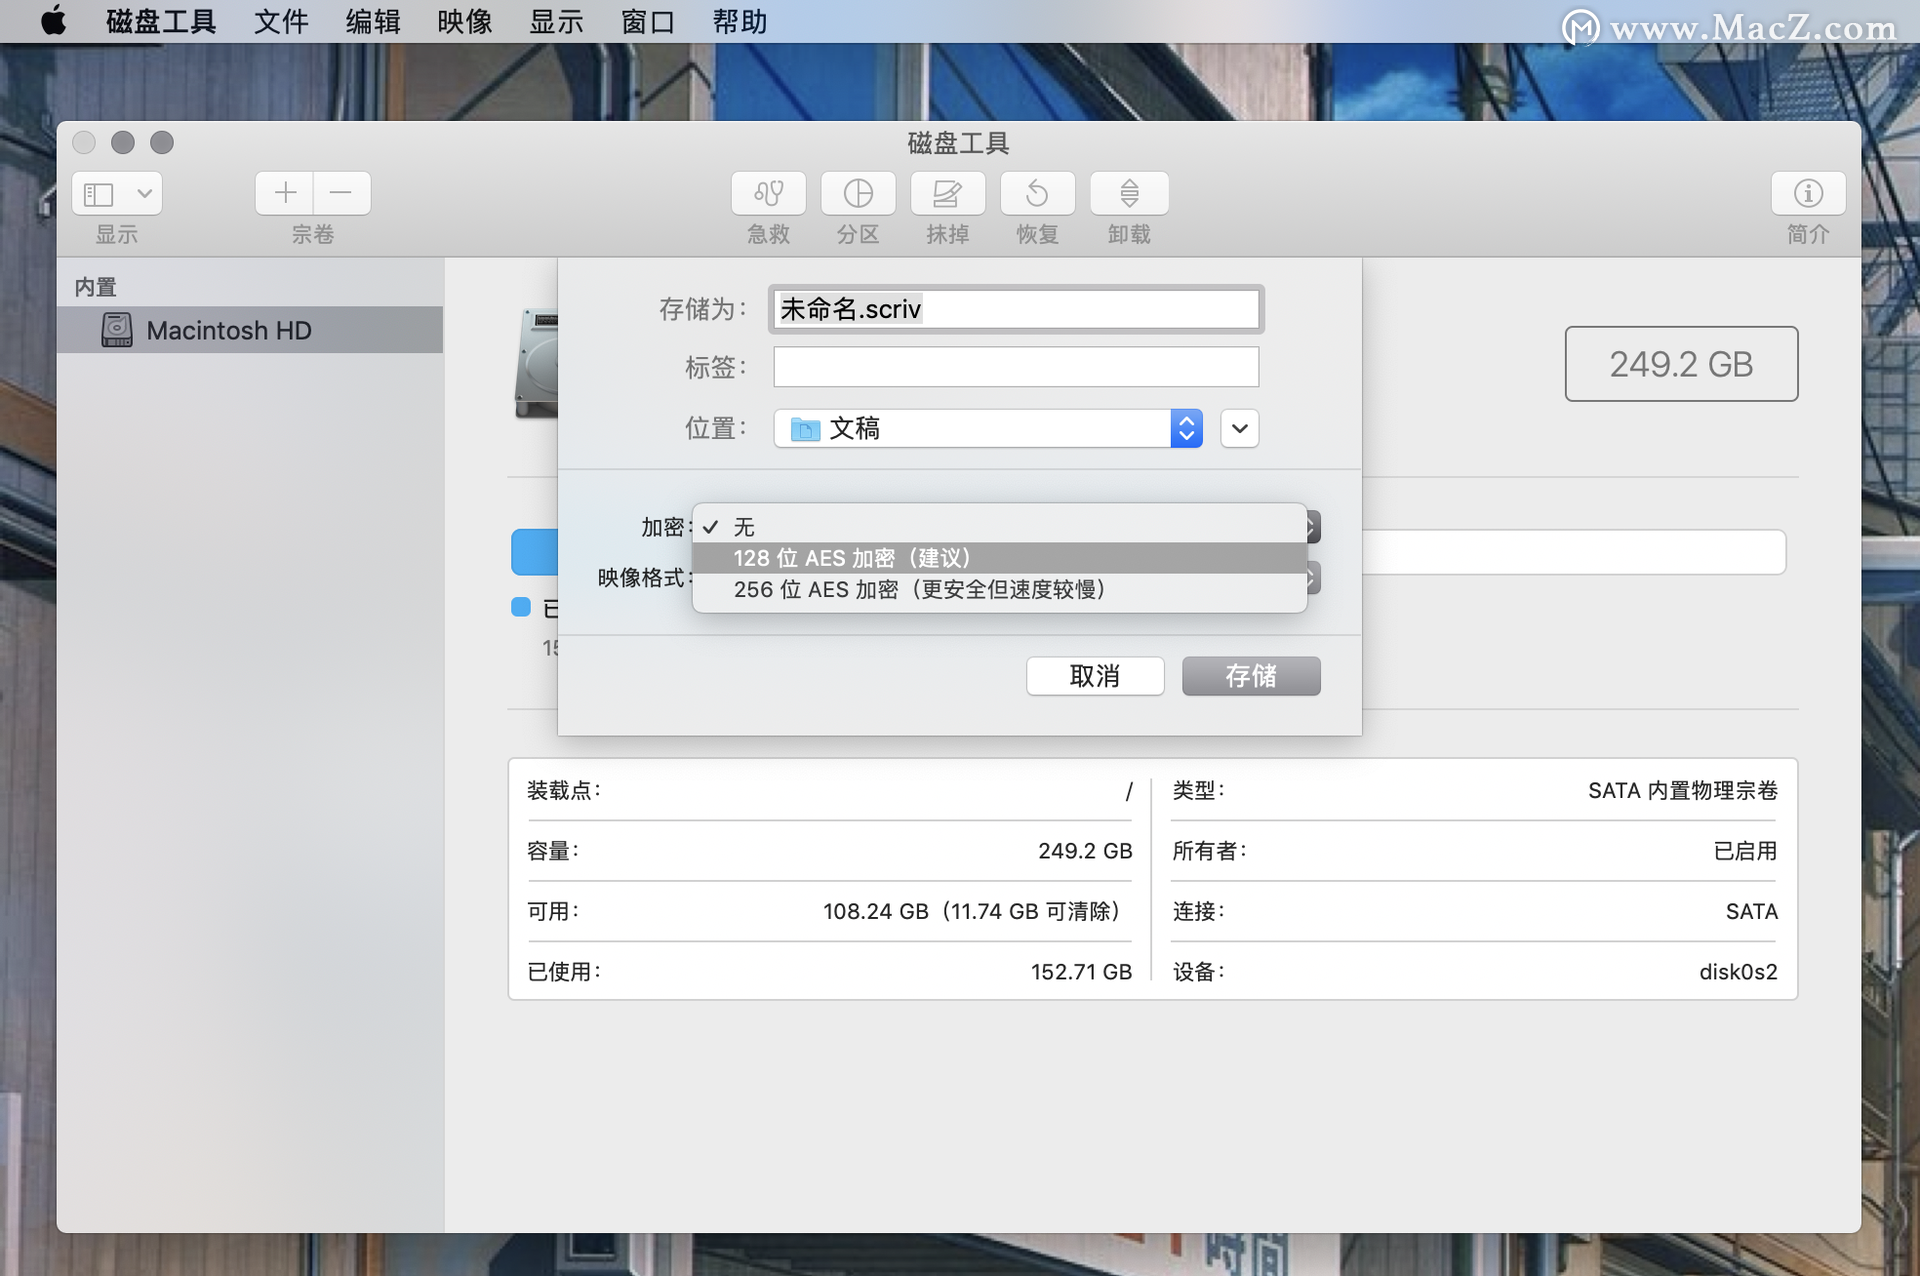
Task: Click the 可用 108.24 GB value
Action: coord(972,911)
